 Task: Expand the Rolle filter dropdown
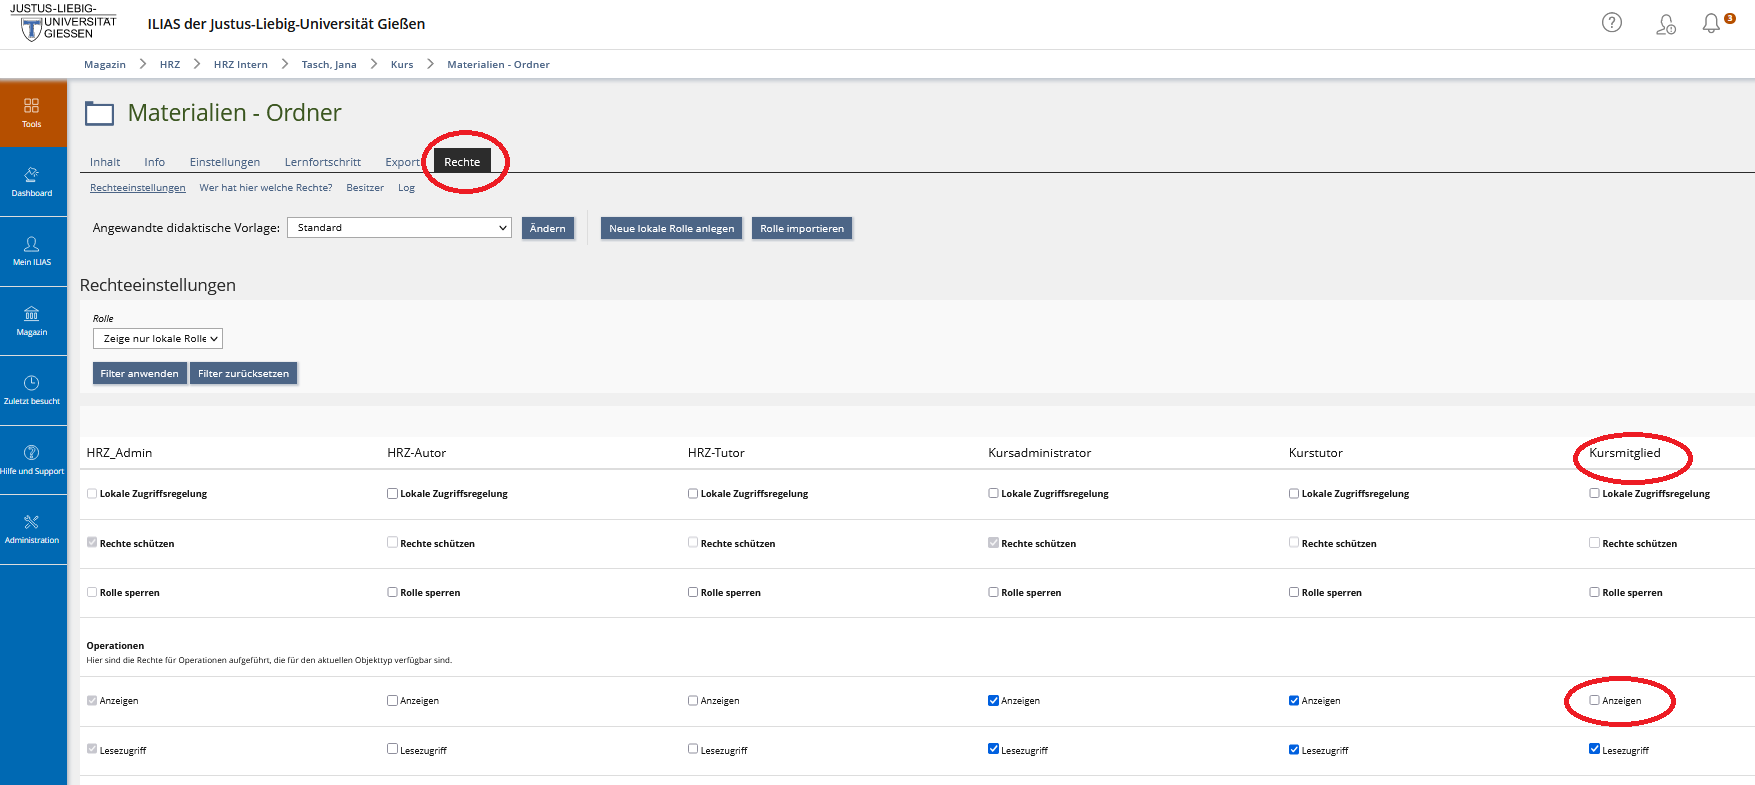[x=158, y=339]
